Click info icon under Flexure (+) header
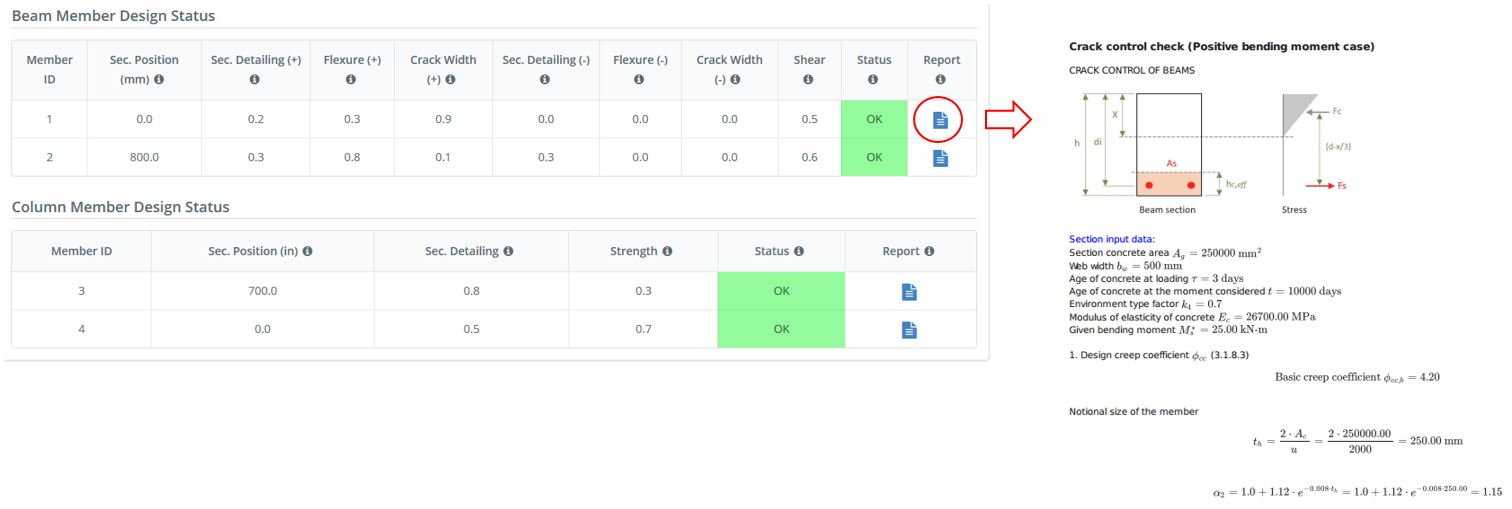The height and width of the screenshot is (509, 1512). 351,79
